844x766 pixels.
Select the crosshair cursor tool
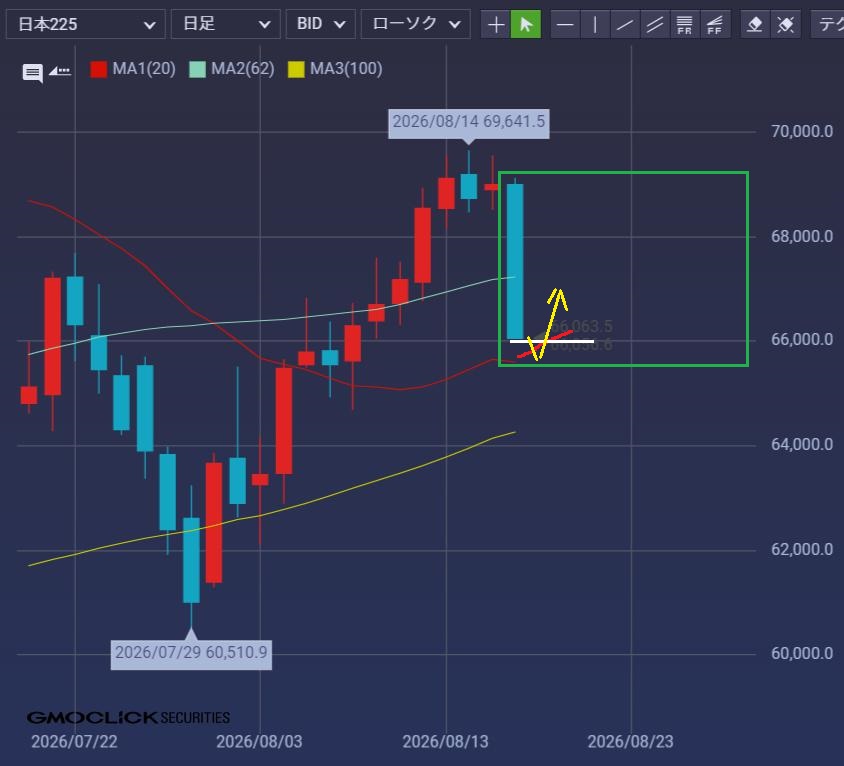(x=495, y=24)
